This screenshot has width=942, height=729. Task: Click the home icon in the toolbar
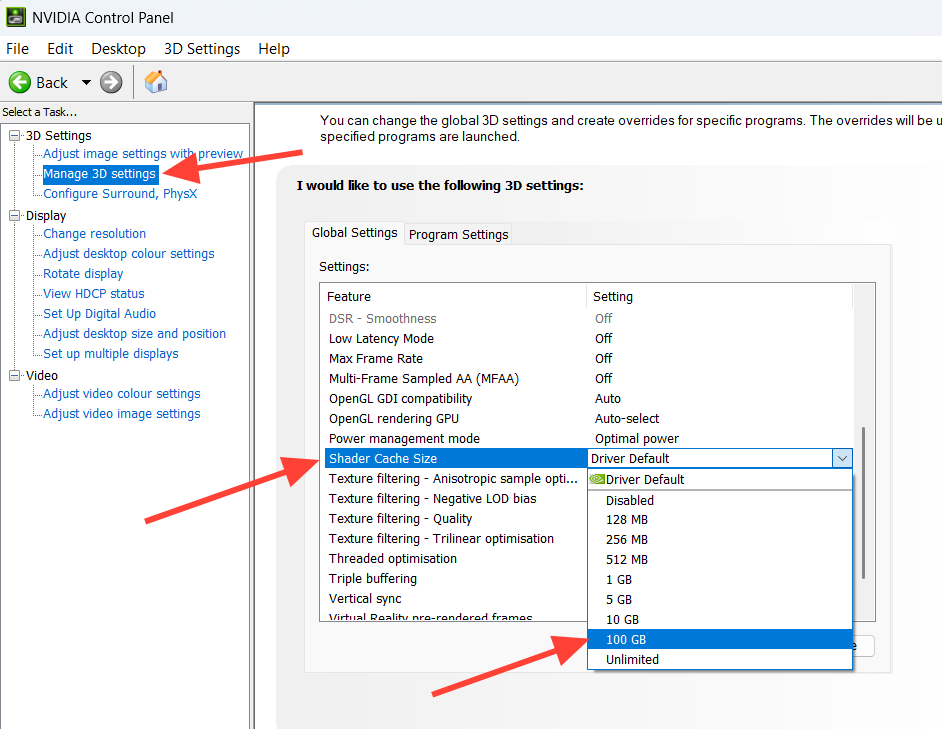click(155, 82)
